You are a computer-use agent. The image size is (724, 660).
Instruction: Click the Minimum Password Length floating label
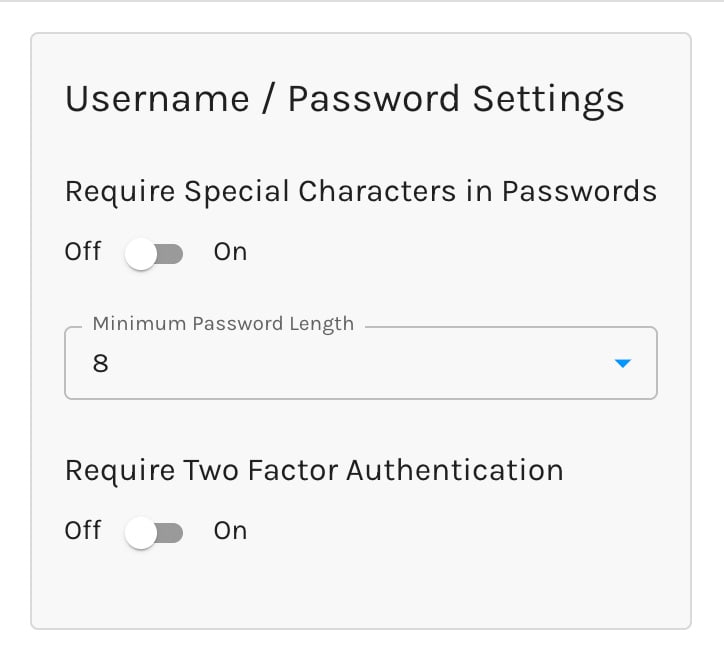(223, 324)
